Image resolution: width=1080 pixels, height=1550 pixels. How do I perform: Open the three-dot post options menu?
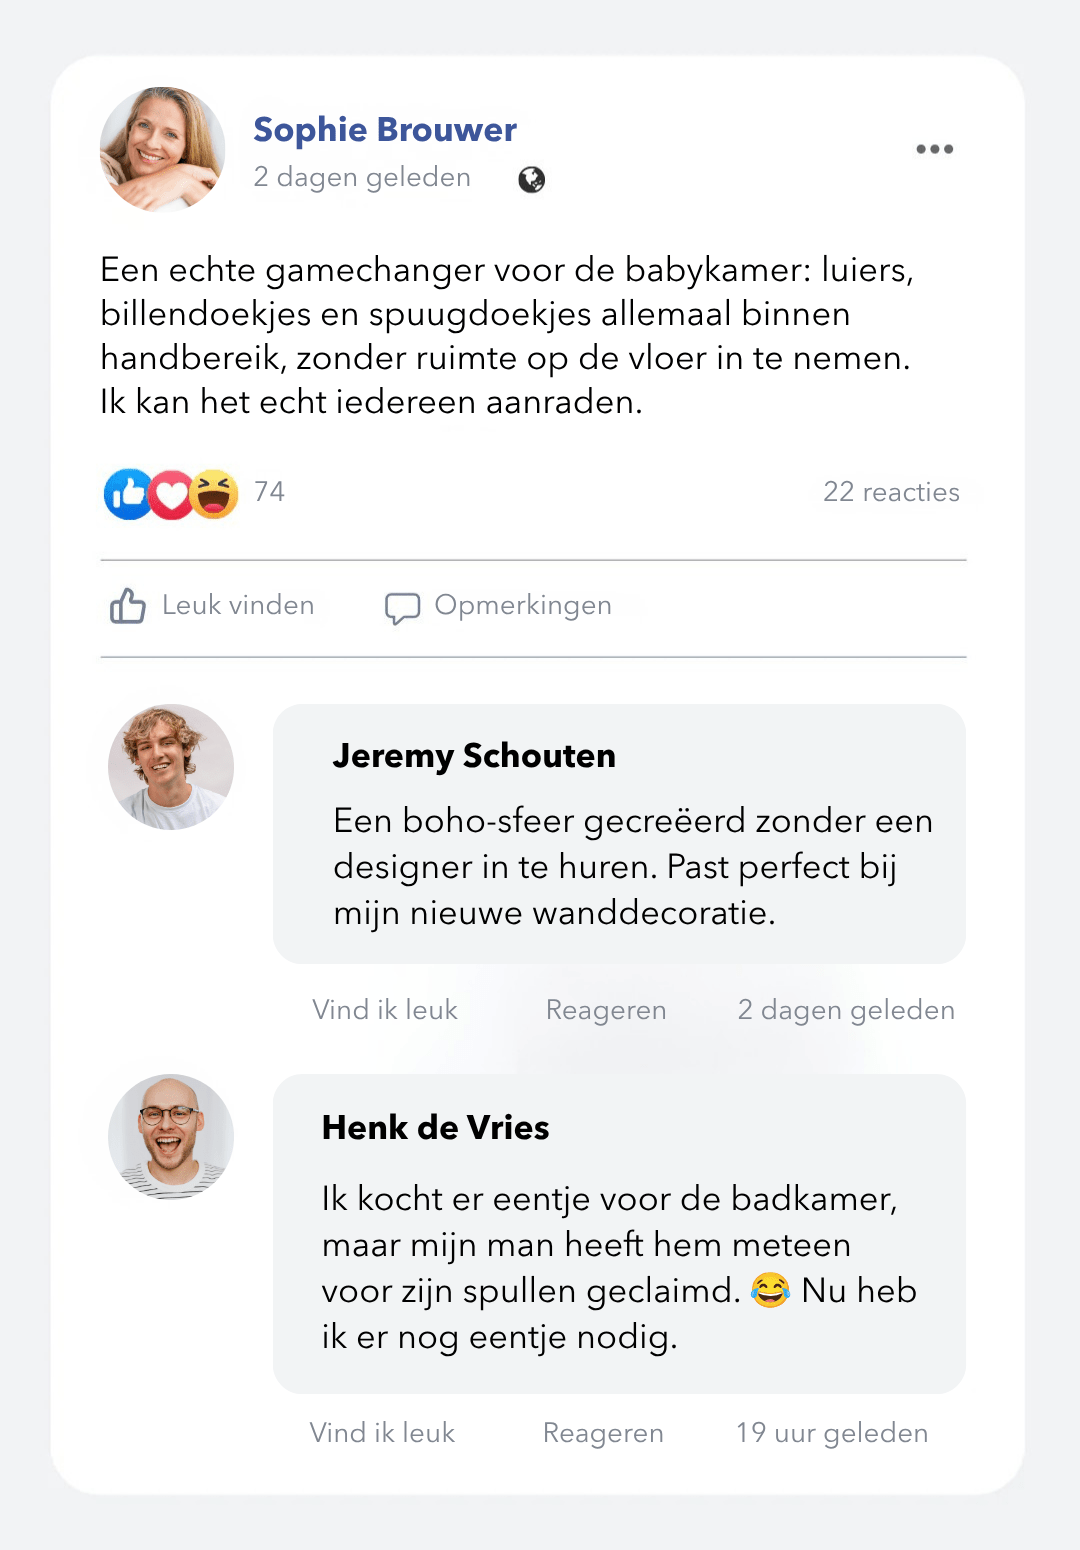934,149
